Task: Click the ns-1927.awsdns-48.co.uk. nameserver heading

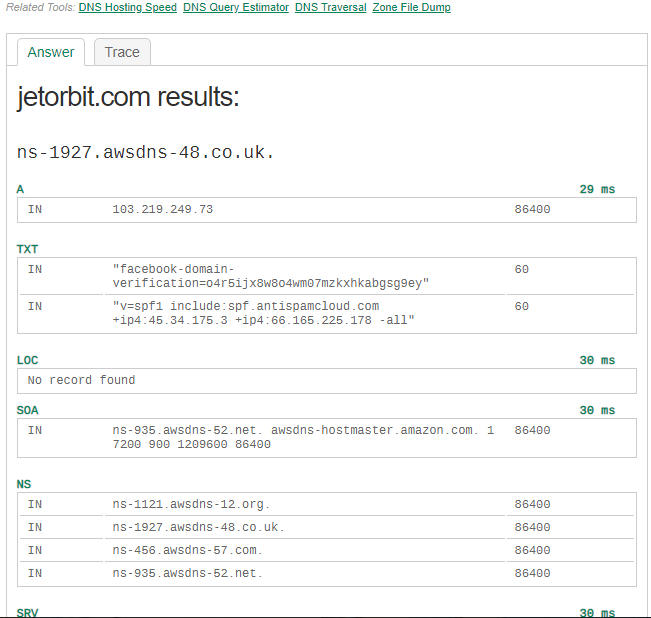Action: tap(145, 152)
